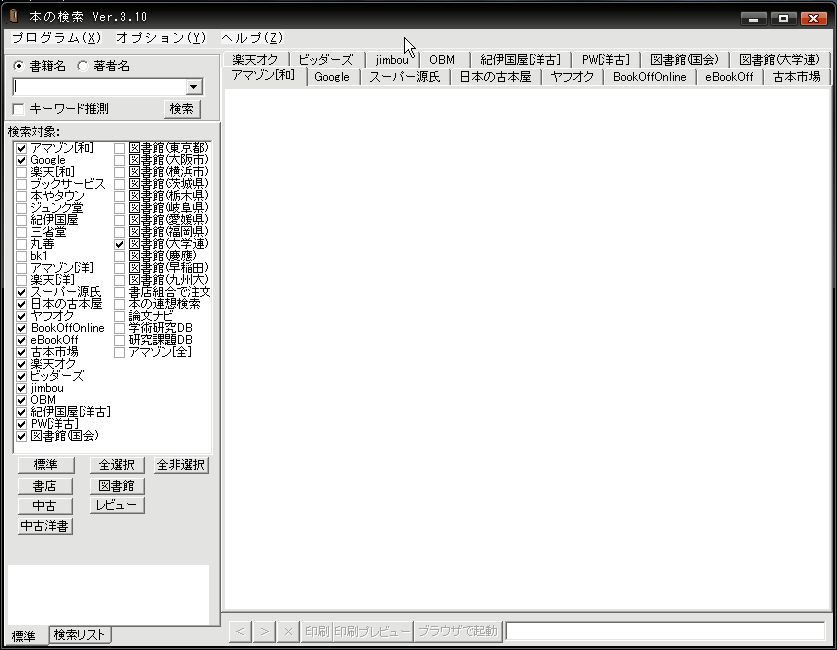Select the アマゾン[和] tab
837x650 pixels.
tap(263, 75)
